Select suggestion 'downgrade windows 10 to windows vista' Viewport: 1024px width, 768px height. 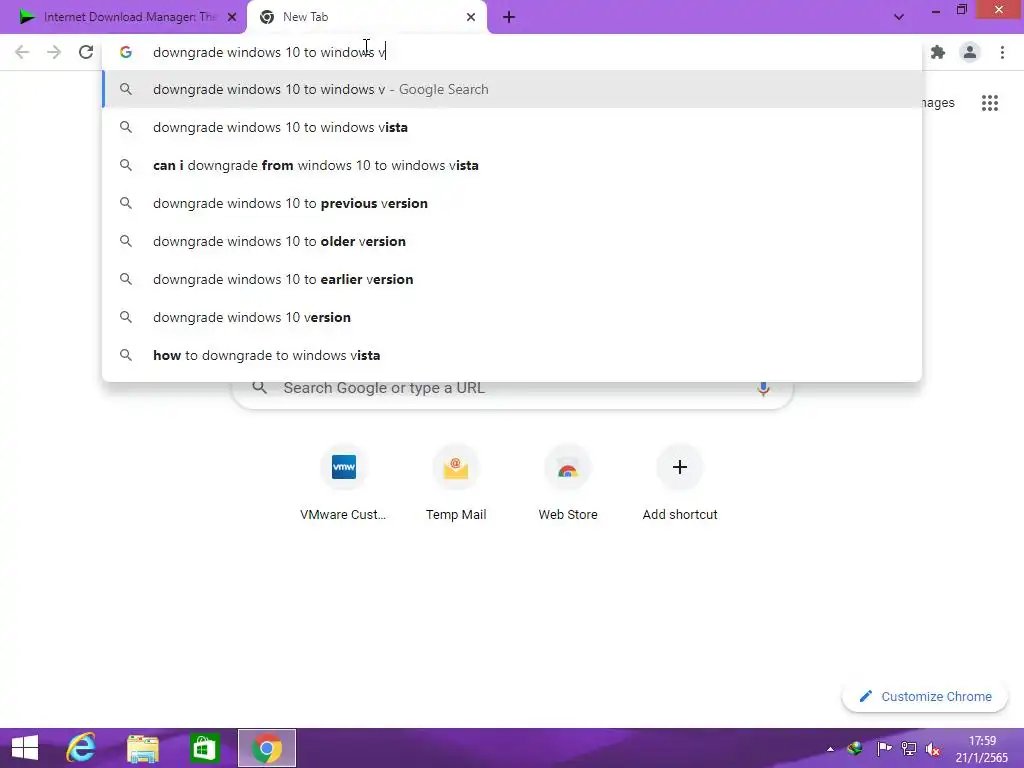pyautogui.click(x=513, y=127)
